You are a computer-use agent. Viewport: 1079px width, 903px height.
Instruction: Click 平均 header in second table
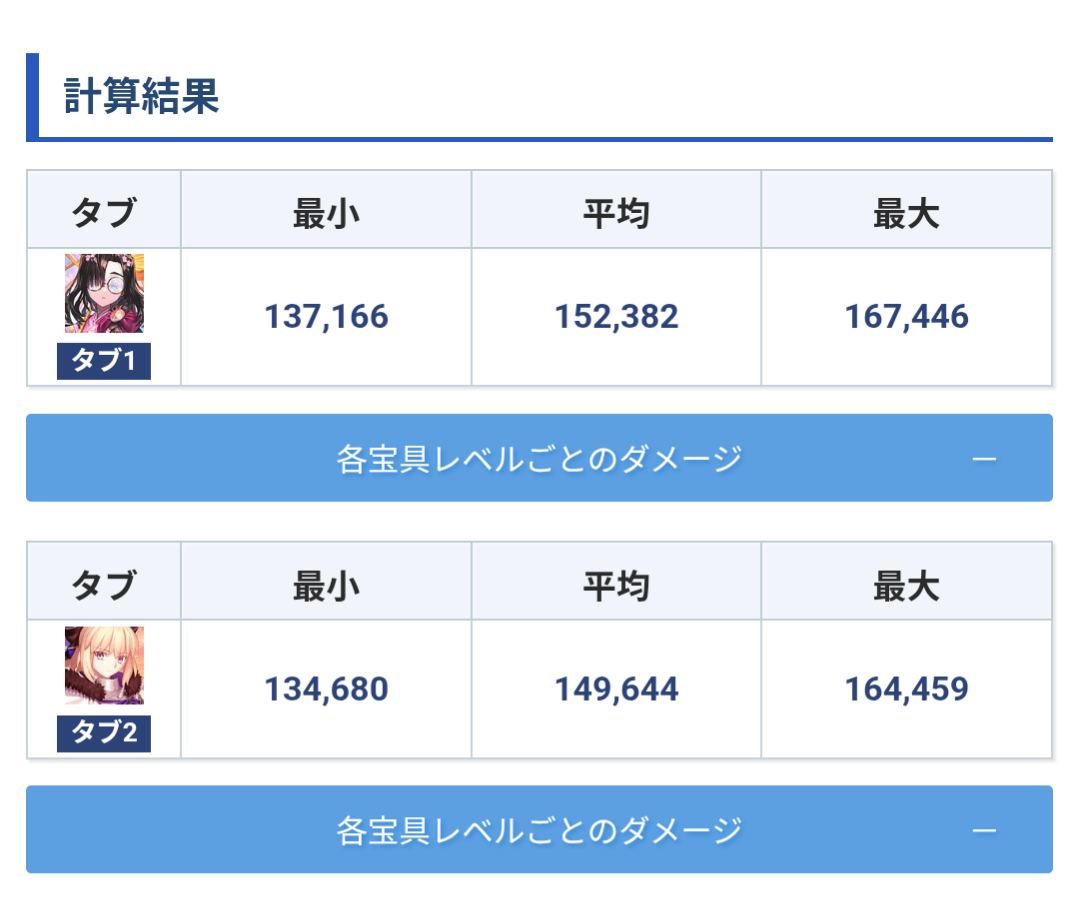(617, 586)
